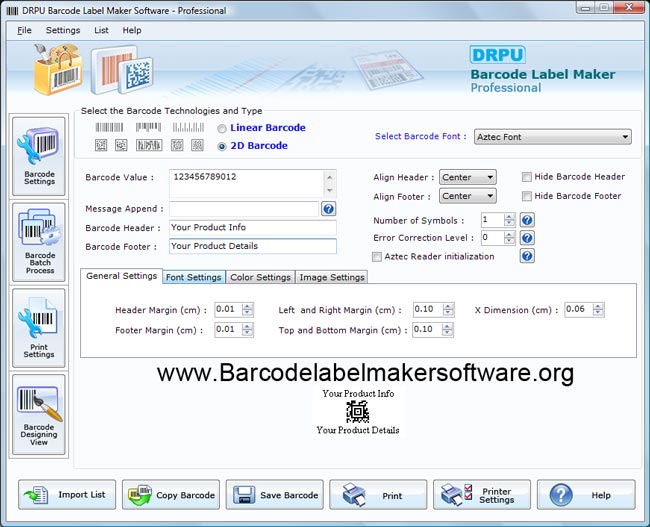Click help icon for Error Correction Level
The width and height of the screenshot is (650, 527).
point(527,238)
